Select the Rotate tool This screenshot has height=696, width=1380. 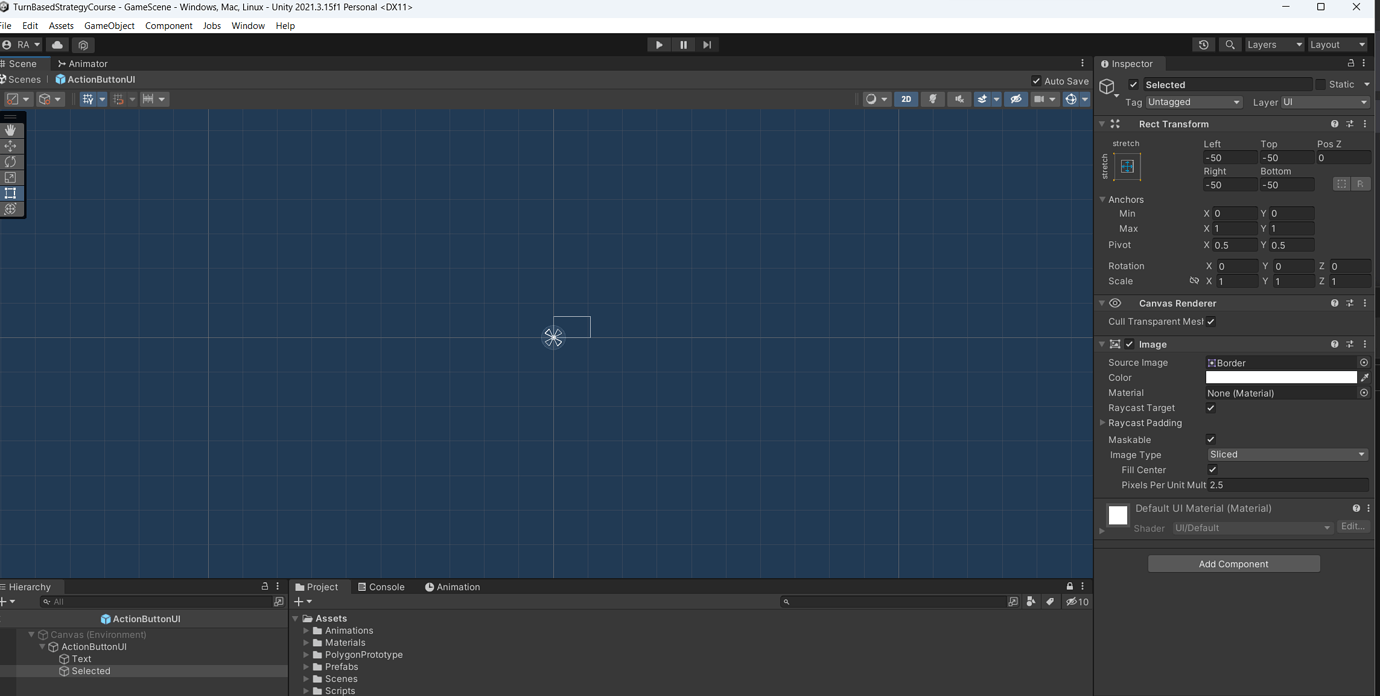point(11,162)
